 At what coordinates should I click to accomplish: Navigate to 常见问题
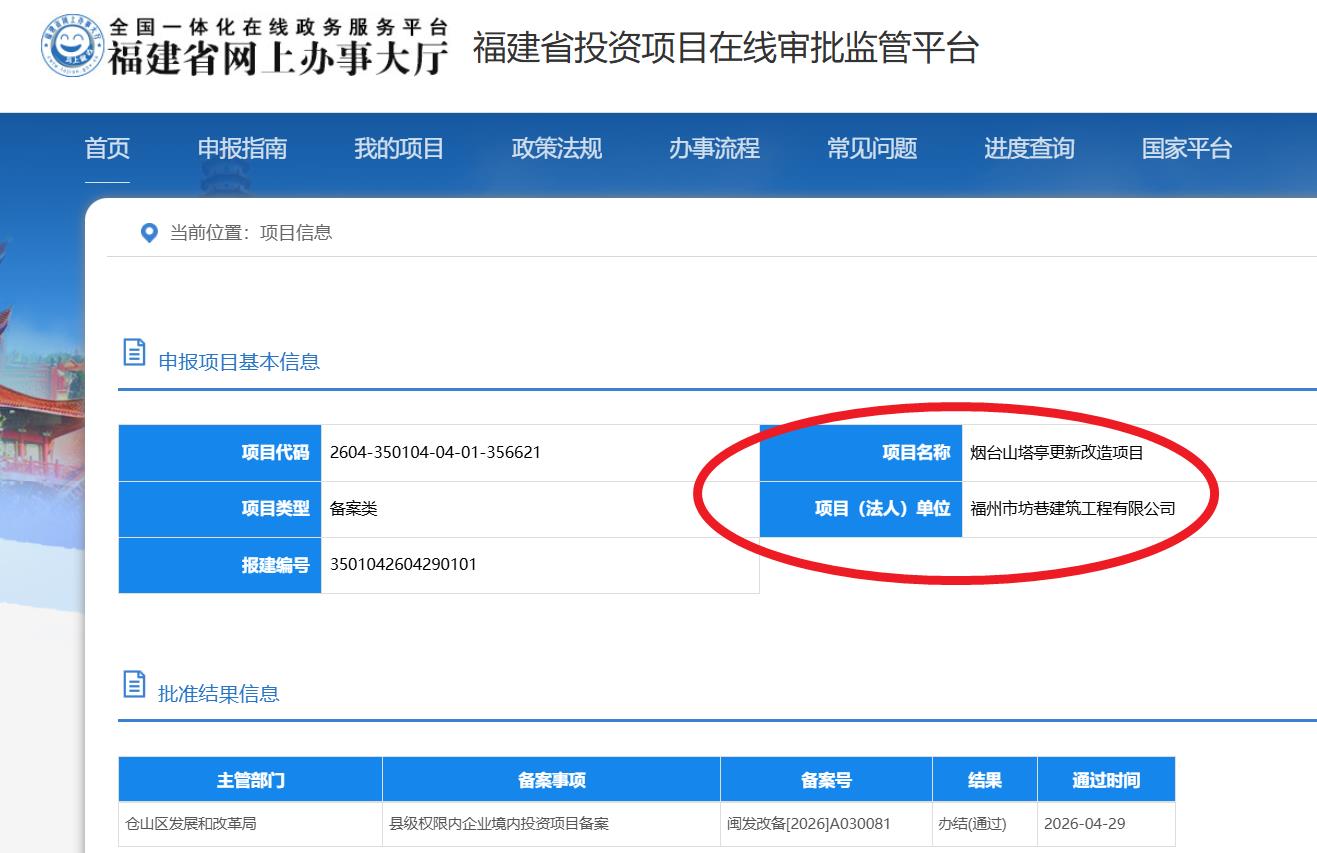[x=871, y=149]
